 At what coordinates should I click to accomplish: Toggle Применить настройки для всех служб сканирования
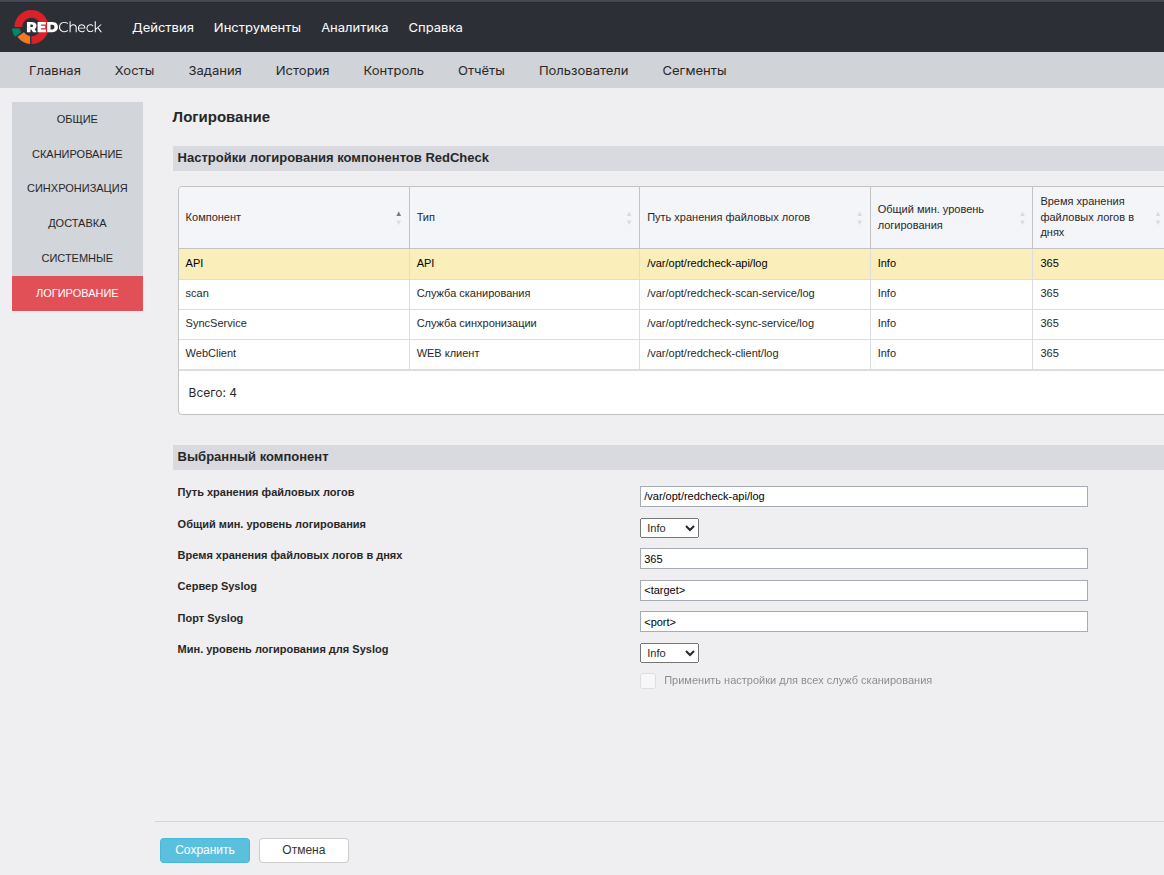tap(648, 681)
